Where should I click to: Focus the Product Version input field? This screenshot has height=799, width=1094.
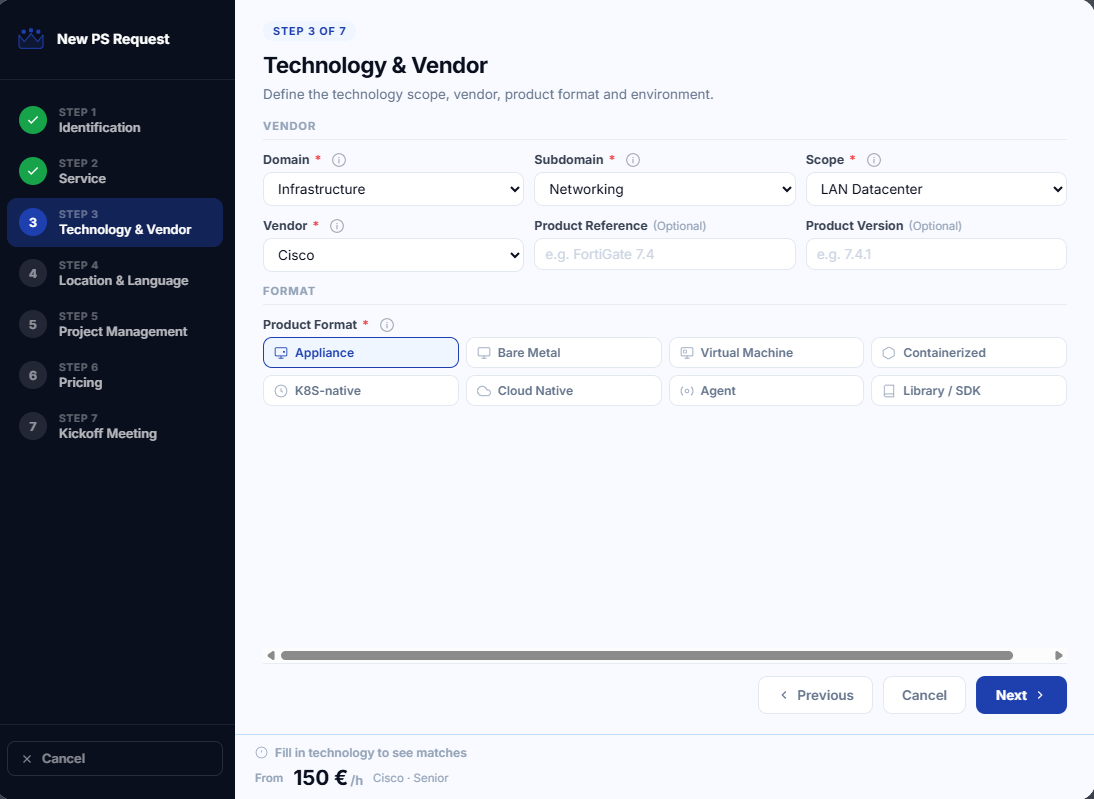coord(936,254)
